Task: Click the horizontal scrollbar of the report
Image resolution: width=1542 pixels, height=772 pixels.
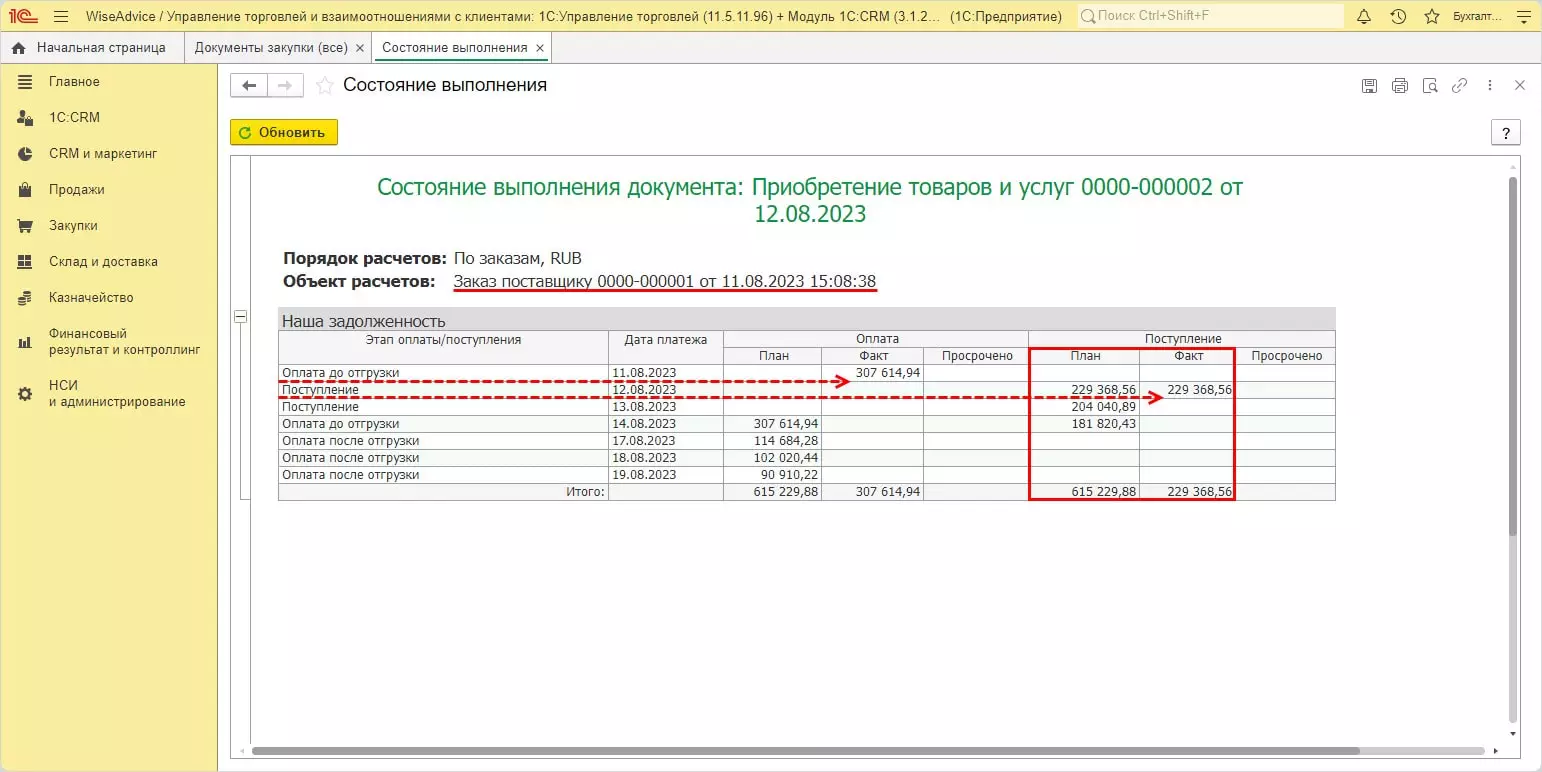Action: pos(806,751)
